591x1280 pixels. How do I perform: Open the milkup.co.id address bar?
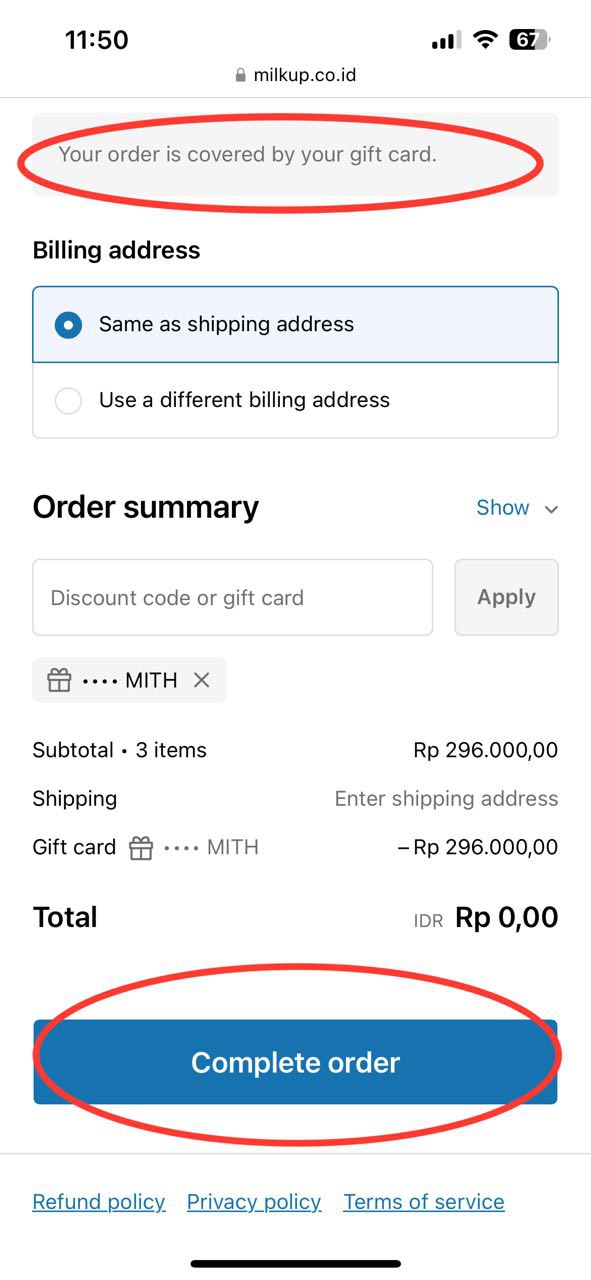295,75
